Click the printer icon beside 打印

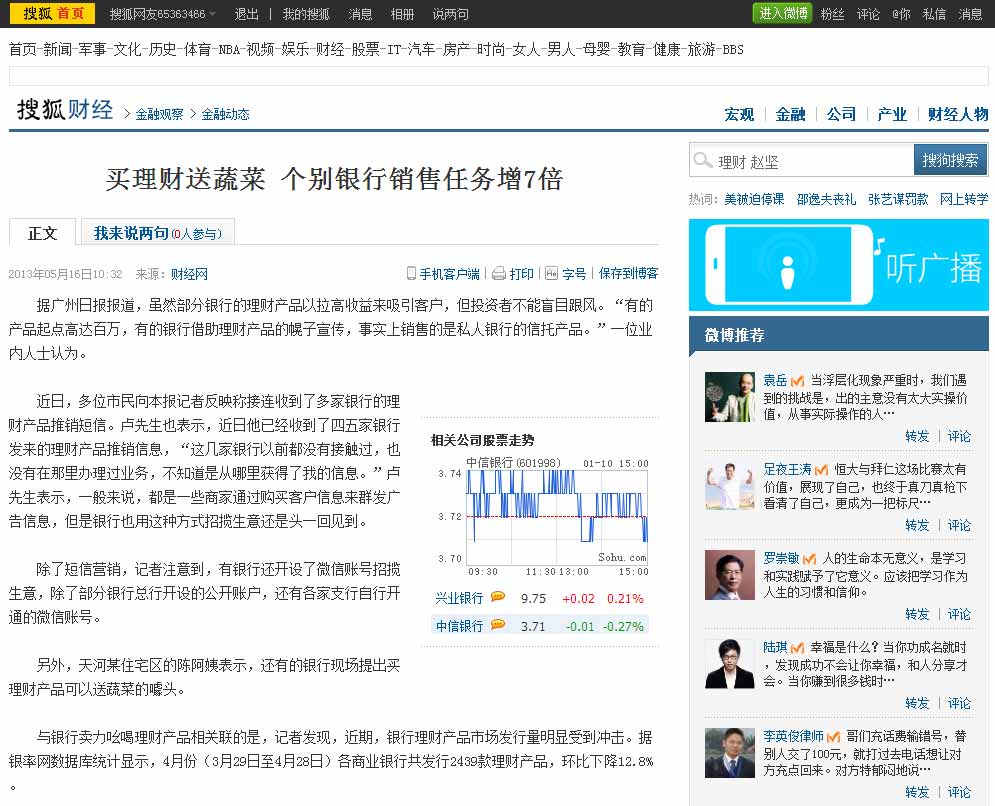[499, 274]
